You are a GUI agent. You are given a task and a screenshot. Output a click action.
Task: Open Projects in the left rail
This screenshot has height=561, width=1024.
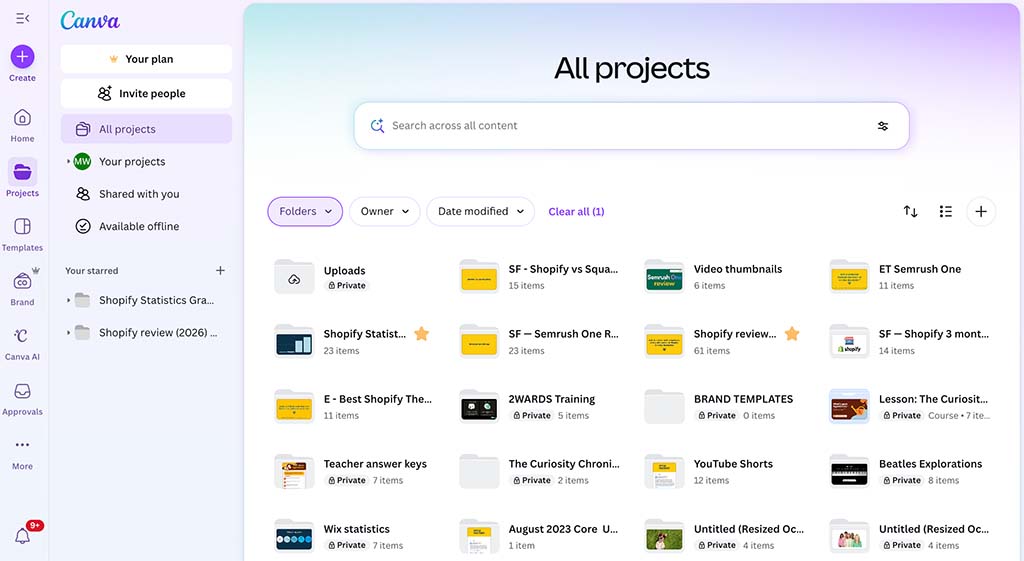(x=22, y=178)
